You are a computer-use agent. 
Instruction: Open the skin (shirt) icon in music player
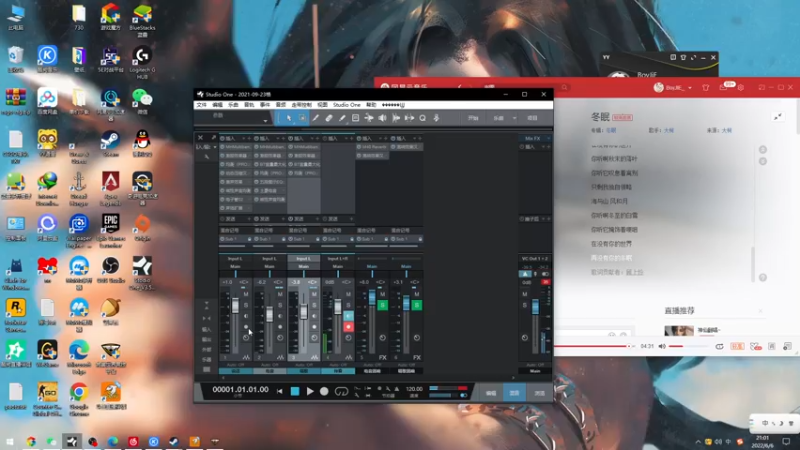[706, 88]
